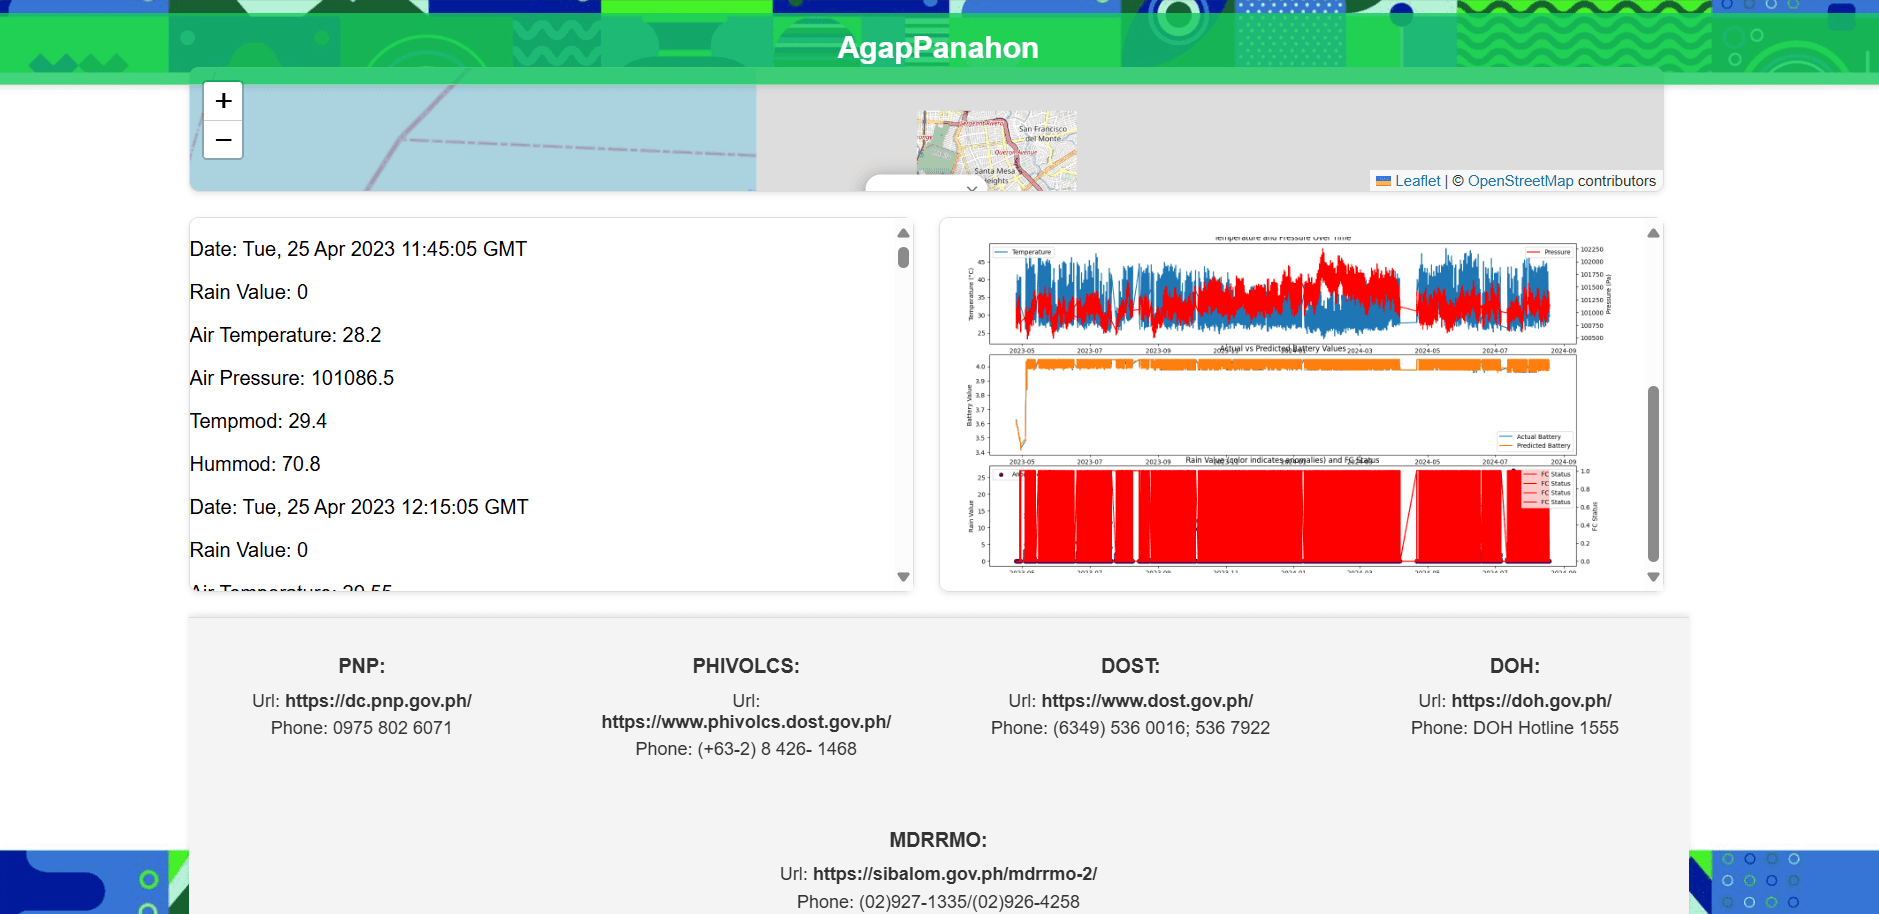
Task: Open the Leaflet attribution link
Action: (x=1417, y=181)
